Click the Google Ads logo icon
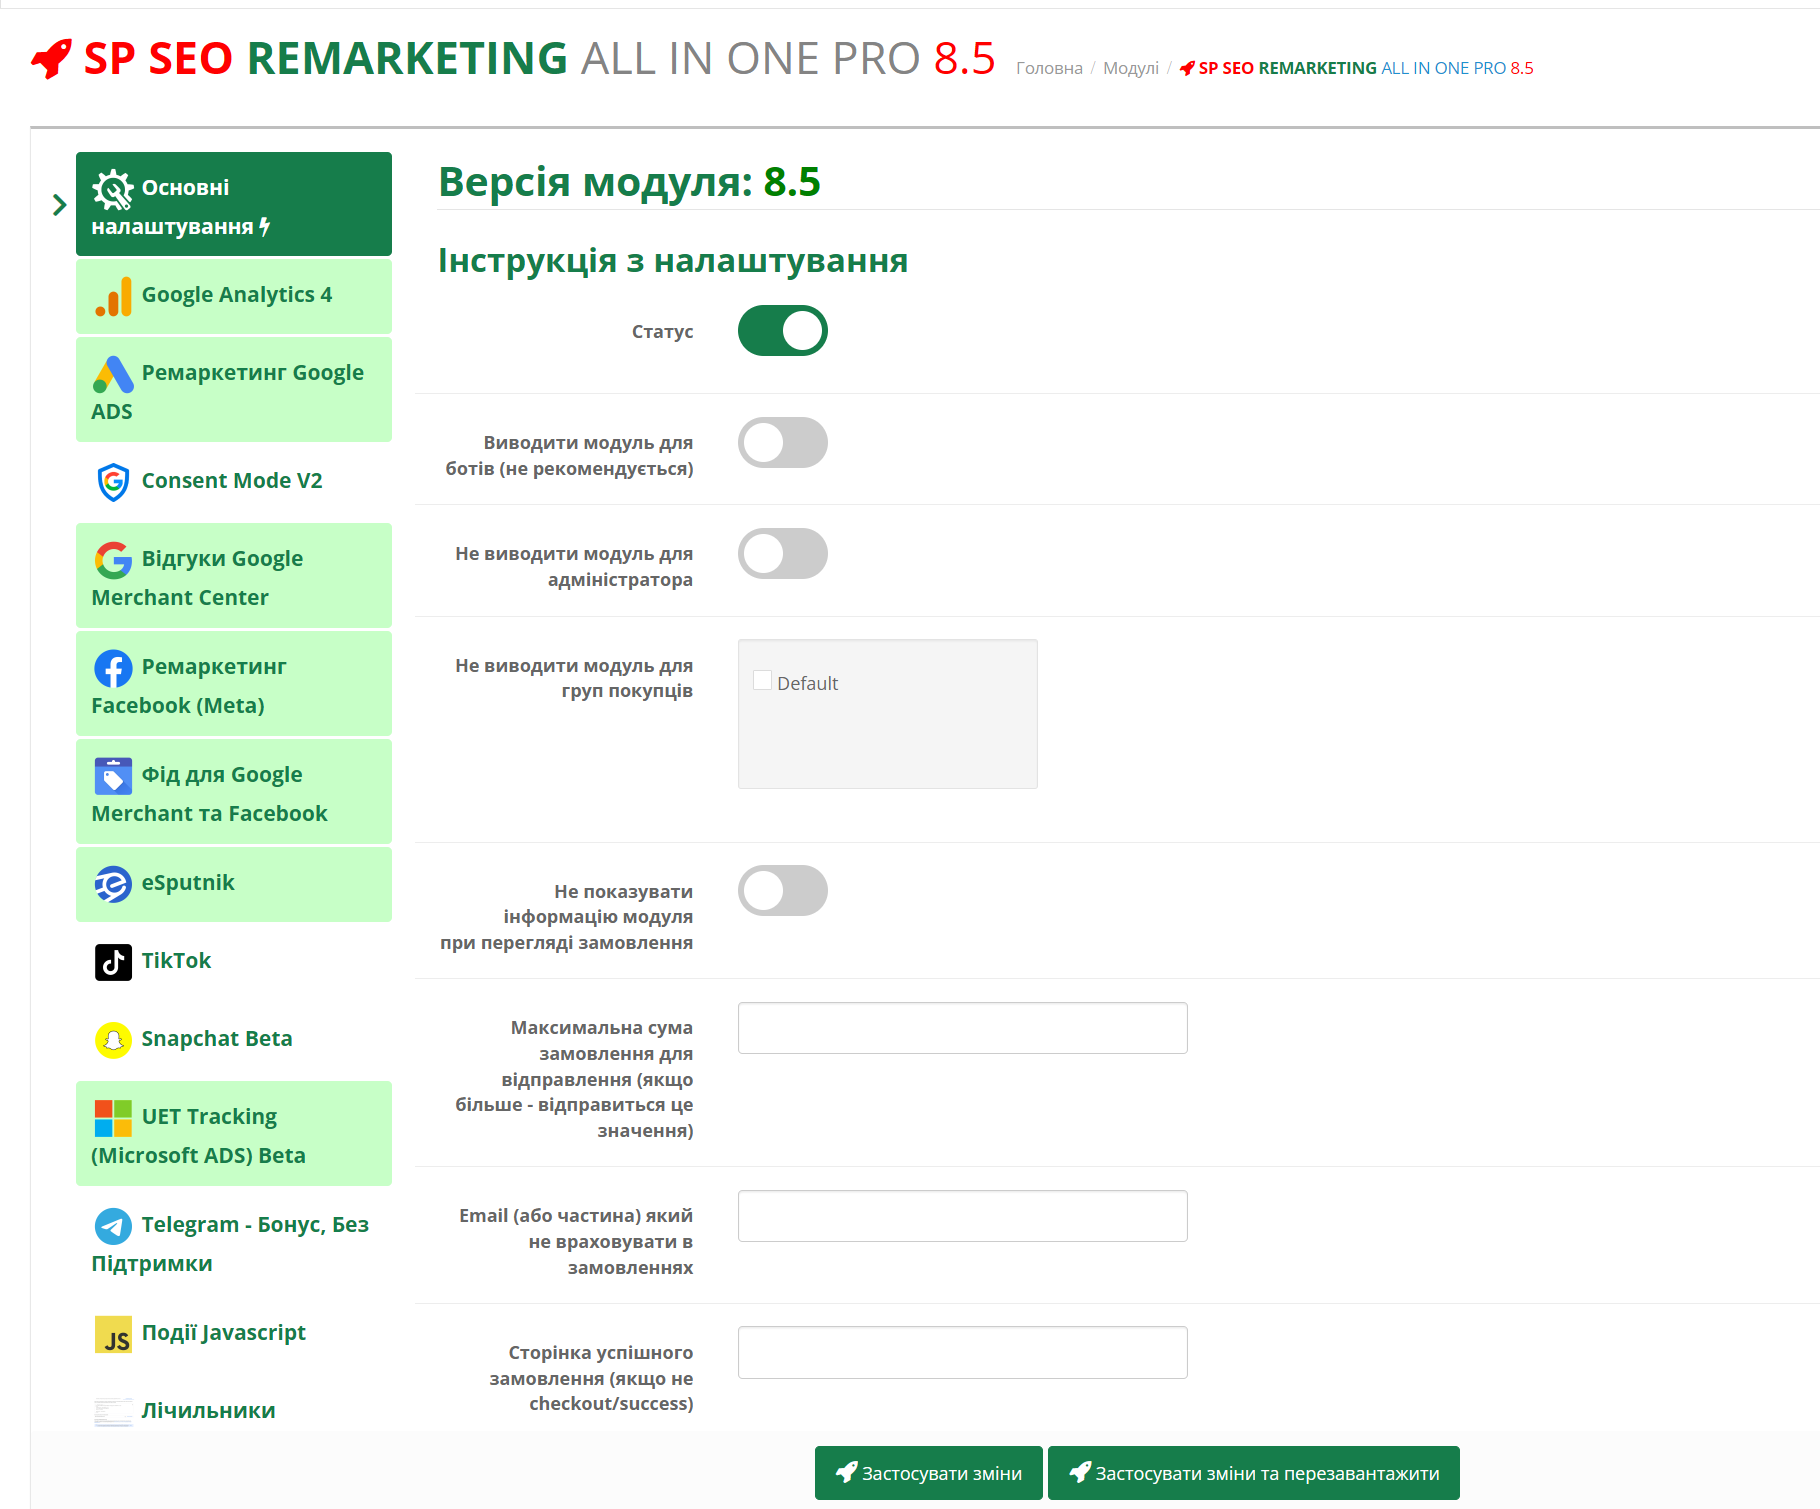 click(113, 374)
